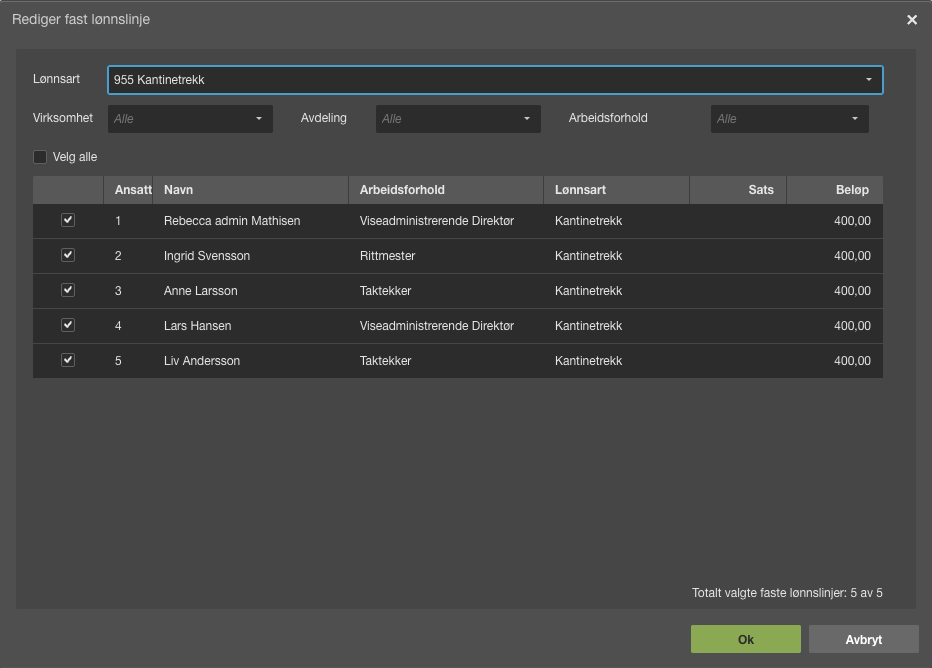This screenshot has width=932, height=668.
Task: Click Taktekker in Liv Andersson's row
Action: pos(385,361)
